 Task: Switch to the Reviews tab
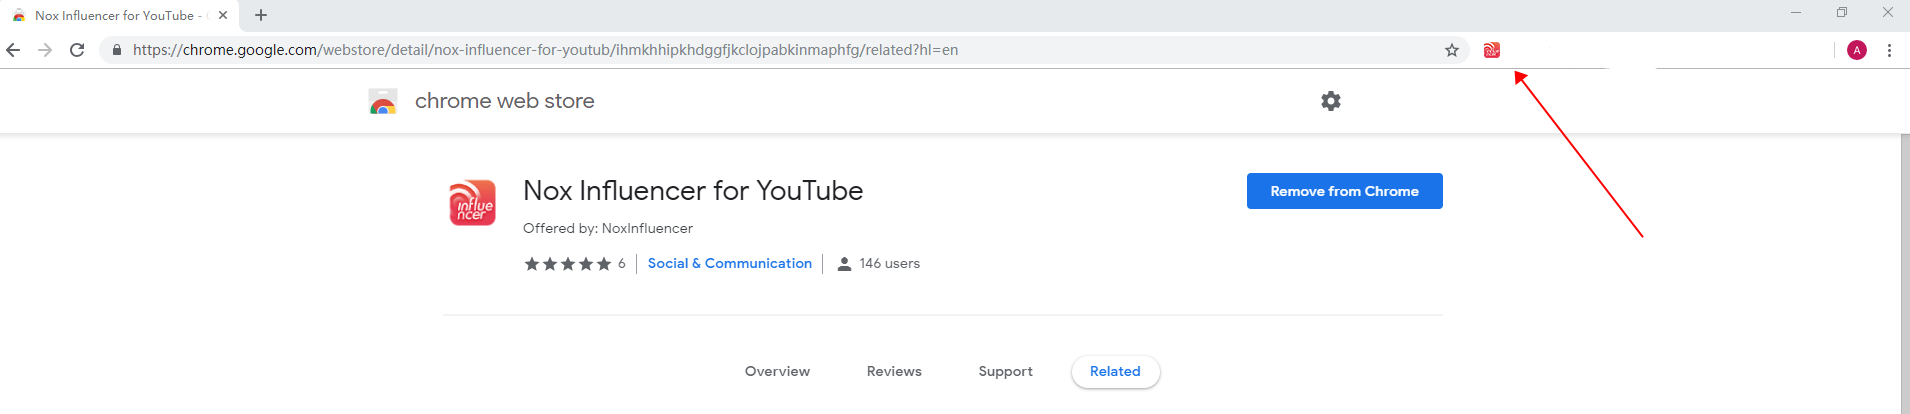pos(894,371)
